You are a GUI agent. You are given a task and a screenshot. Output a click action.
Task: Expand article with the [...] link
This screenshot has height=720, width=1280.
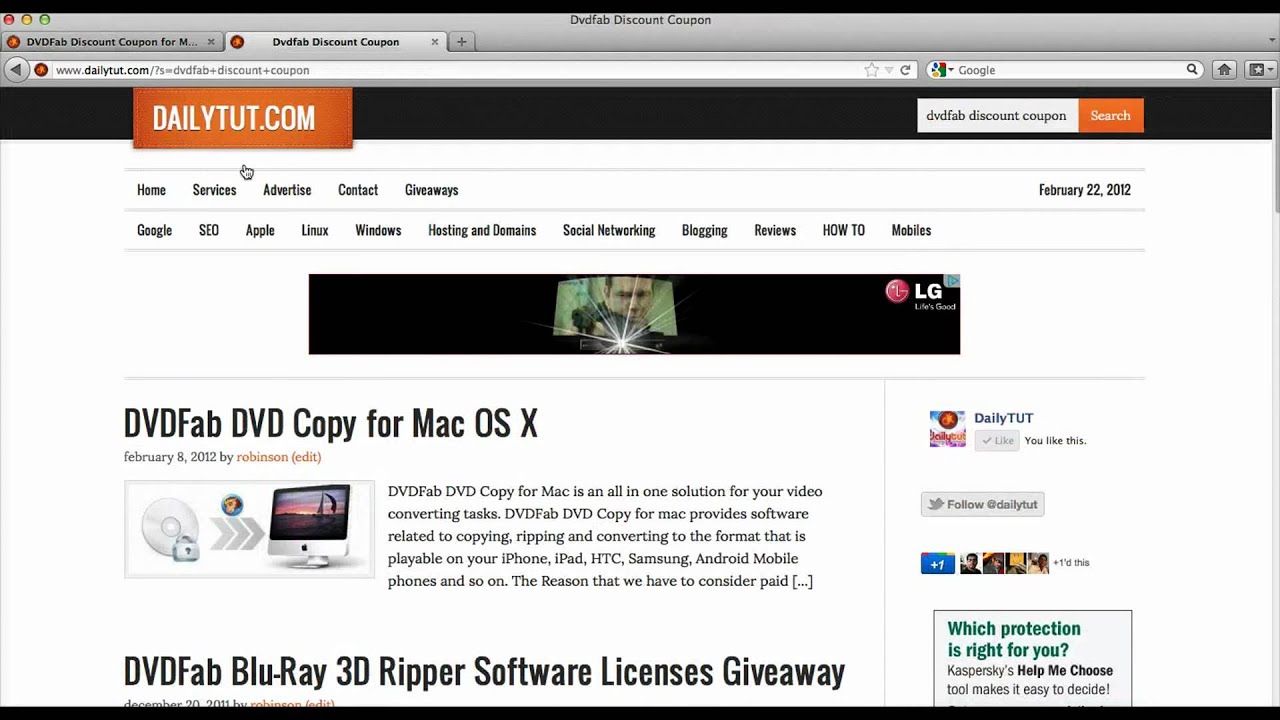[802, 581]
